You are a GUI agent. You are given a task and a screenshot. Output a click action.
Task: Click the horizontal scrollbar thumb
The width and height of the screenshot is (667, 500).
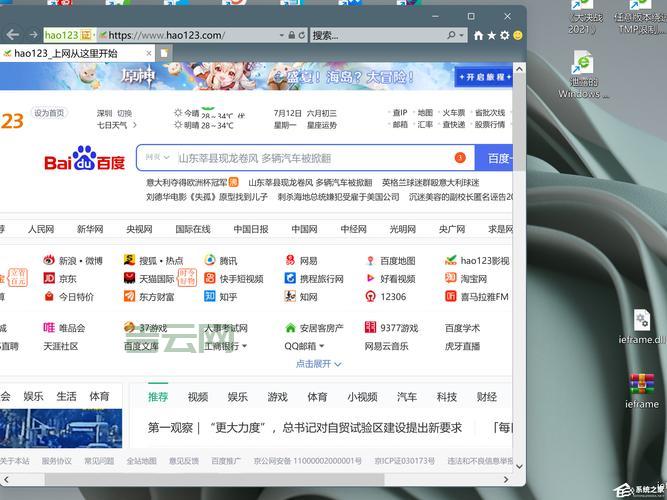tap(214, 480)
